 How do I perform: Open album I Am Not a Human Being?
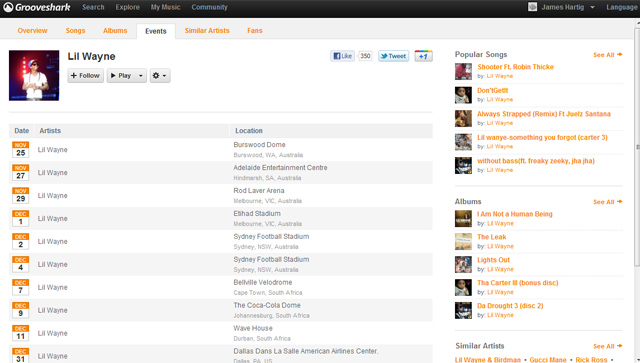click(515, 214)
